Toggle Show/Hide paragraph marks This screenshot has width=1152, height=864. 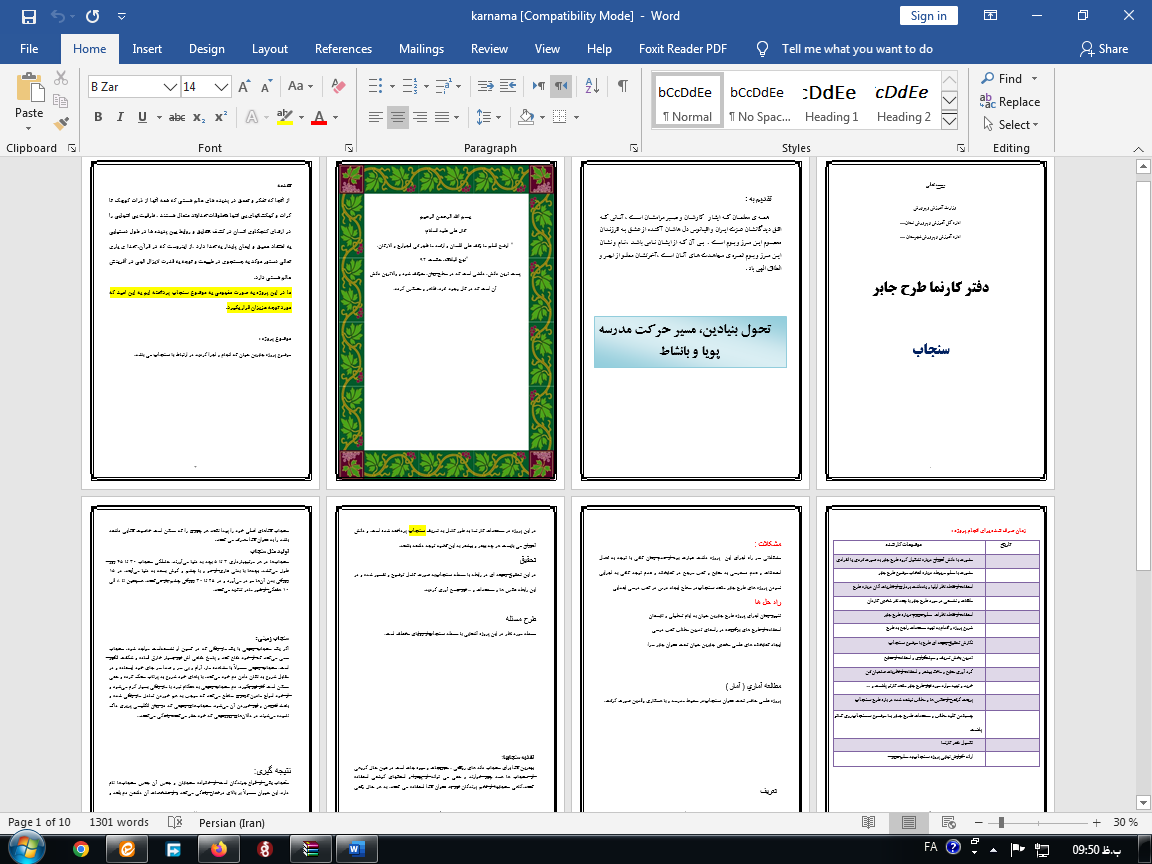(x=622, y=86)
